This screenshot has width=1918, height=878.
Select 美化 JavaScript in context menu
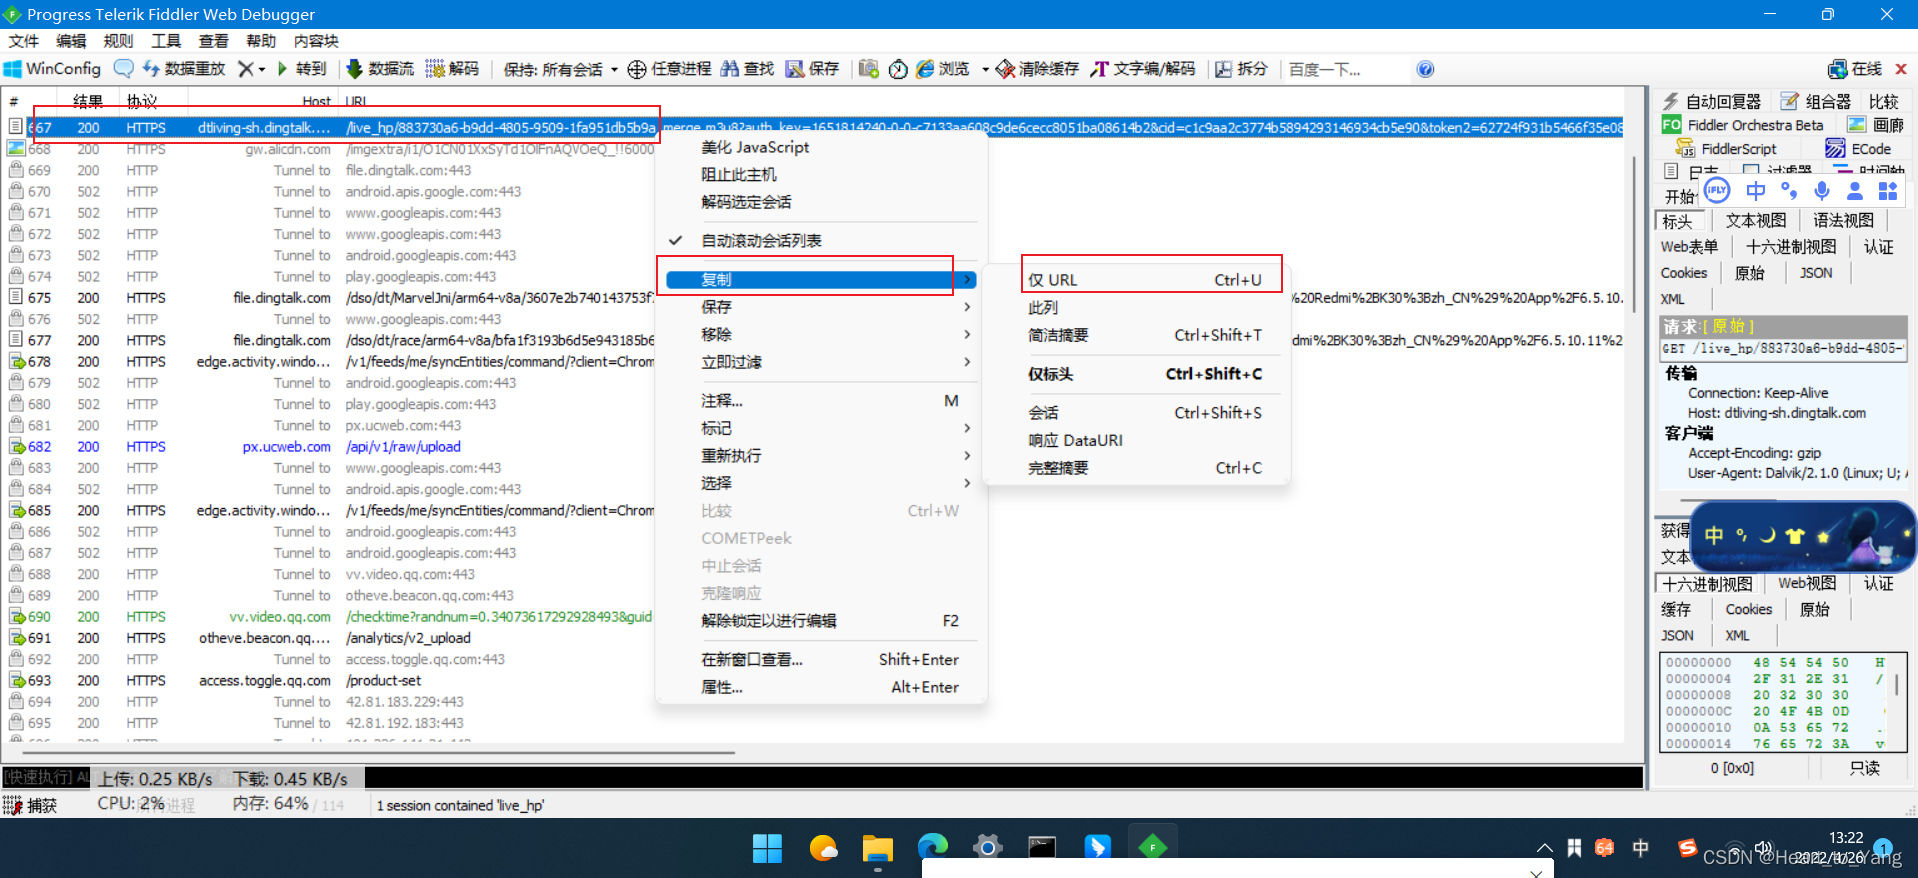pyautogui.click(x=755, y=147)
